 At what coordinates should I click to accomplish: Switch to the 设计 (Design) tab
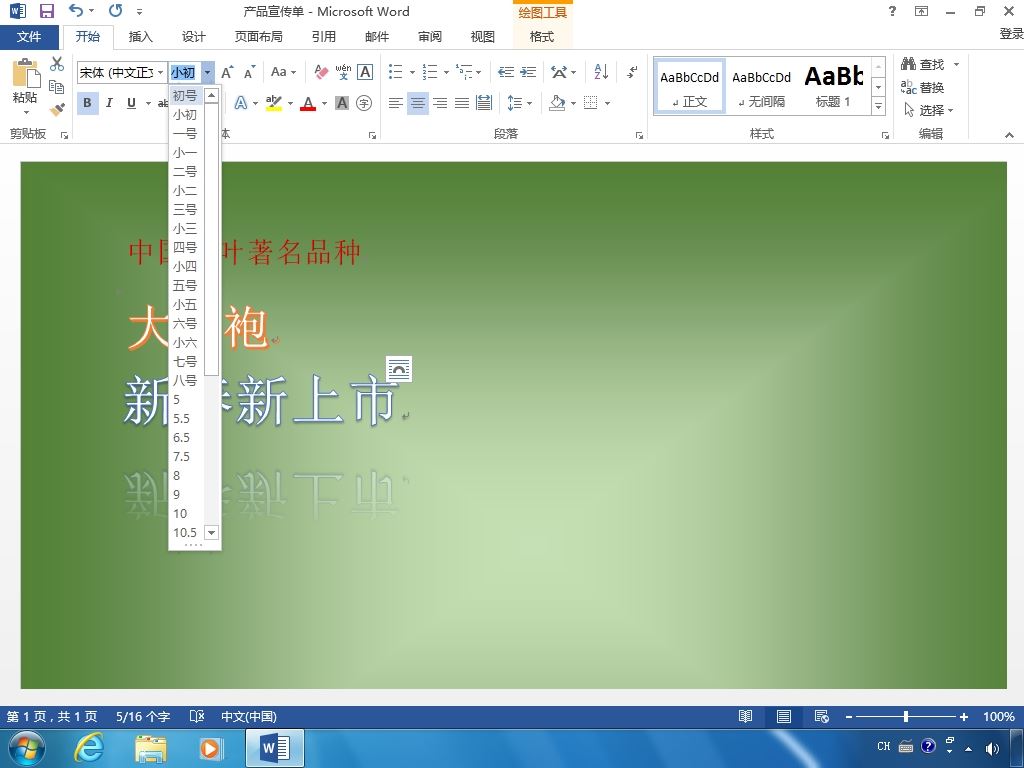coord(193,37)
